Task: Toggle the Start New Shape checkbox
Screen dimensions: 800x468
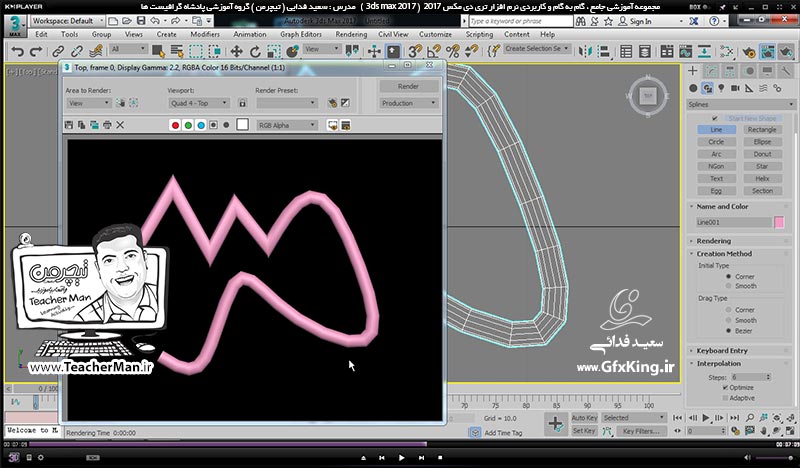Action: pos(715,118)
